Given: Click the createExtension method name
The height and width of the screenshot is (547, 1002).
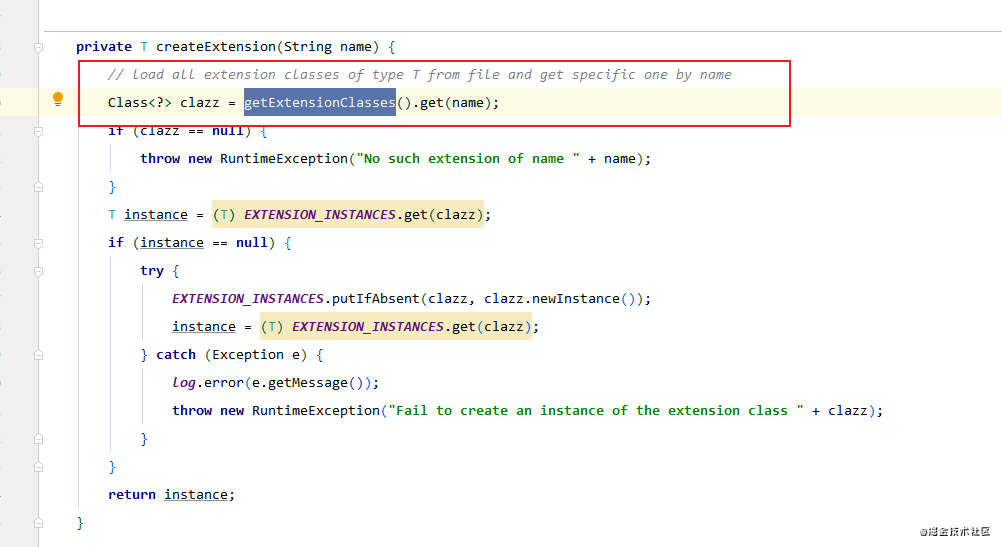Looking at the screenshot, I should 216,47.
